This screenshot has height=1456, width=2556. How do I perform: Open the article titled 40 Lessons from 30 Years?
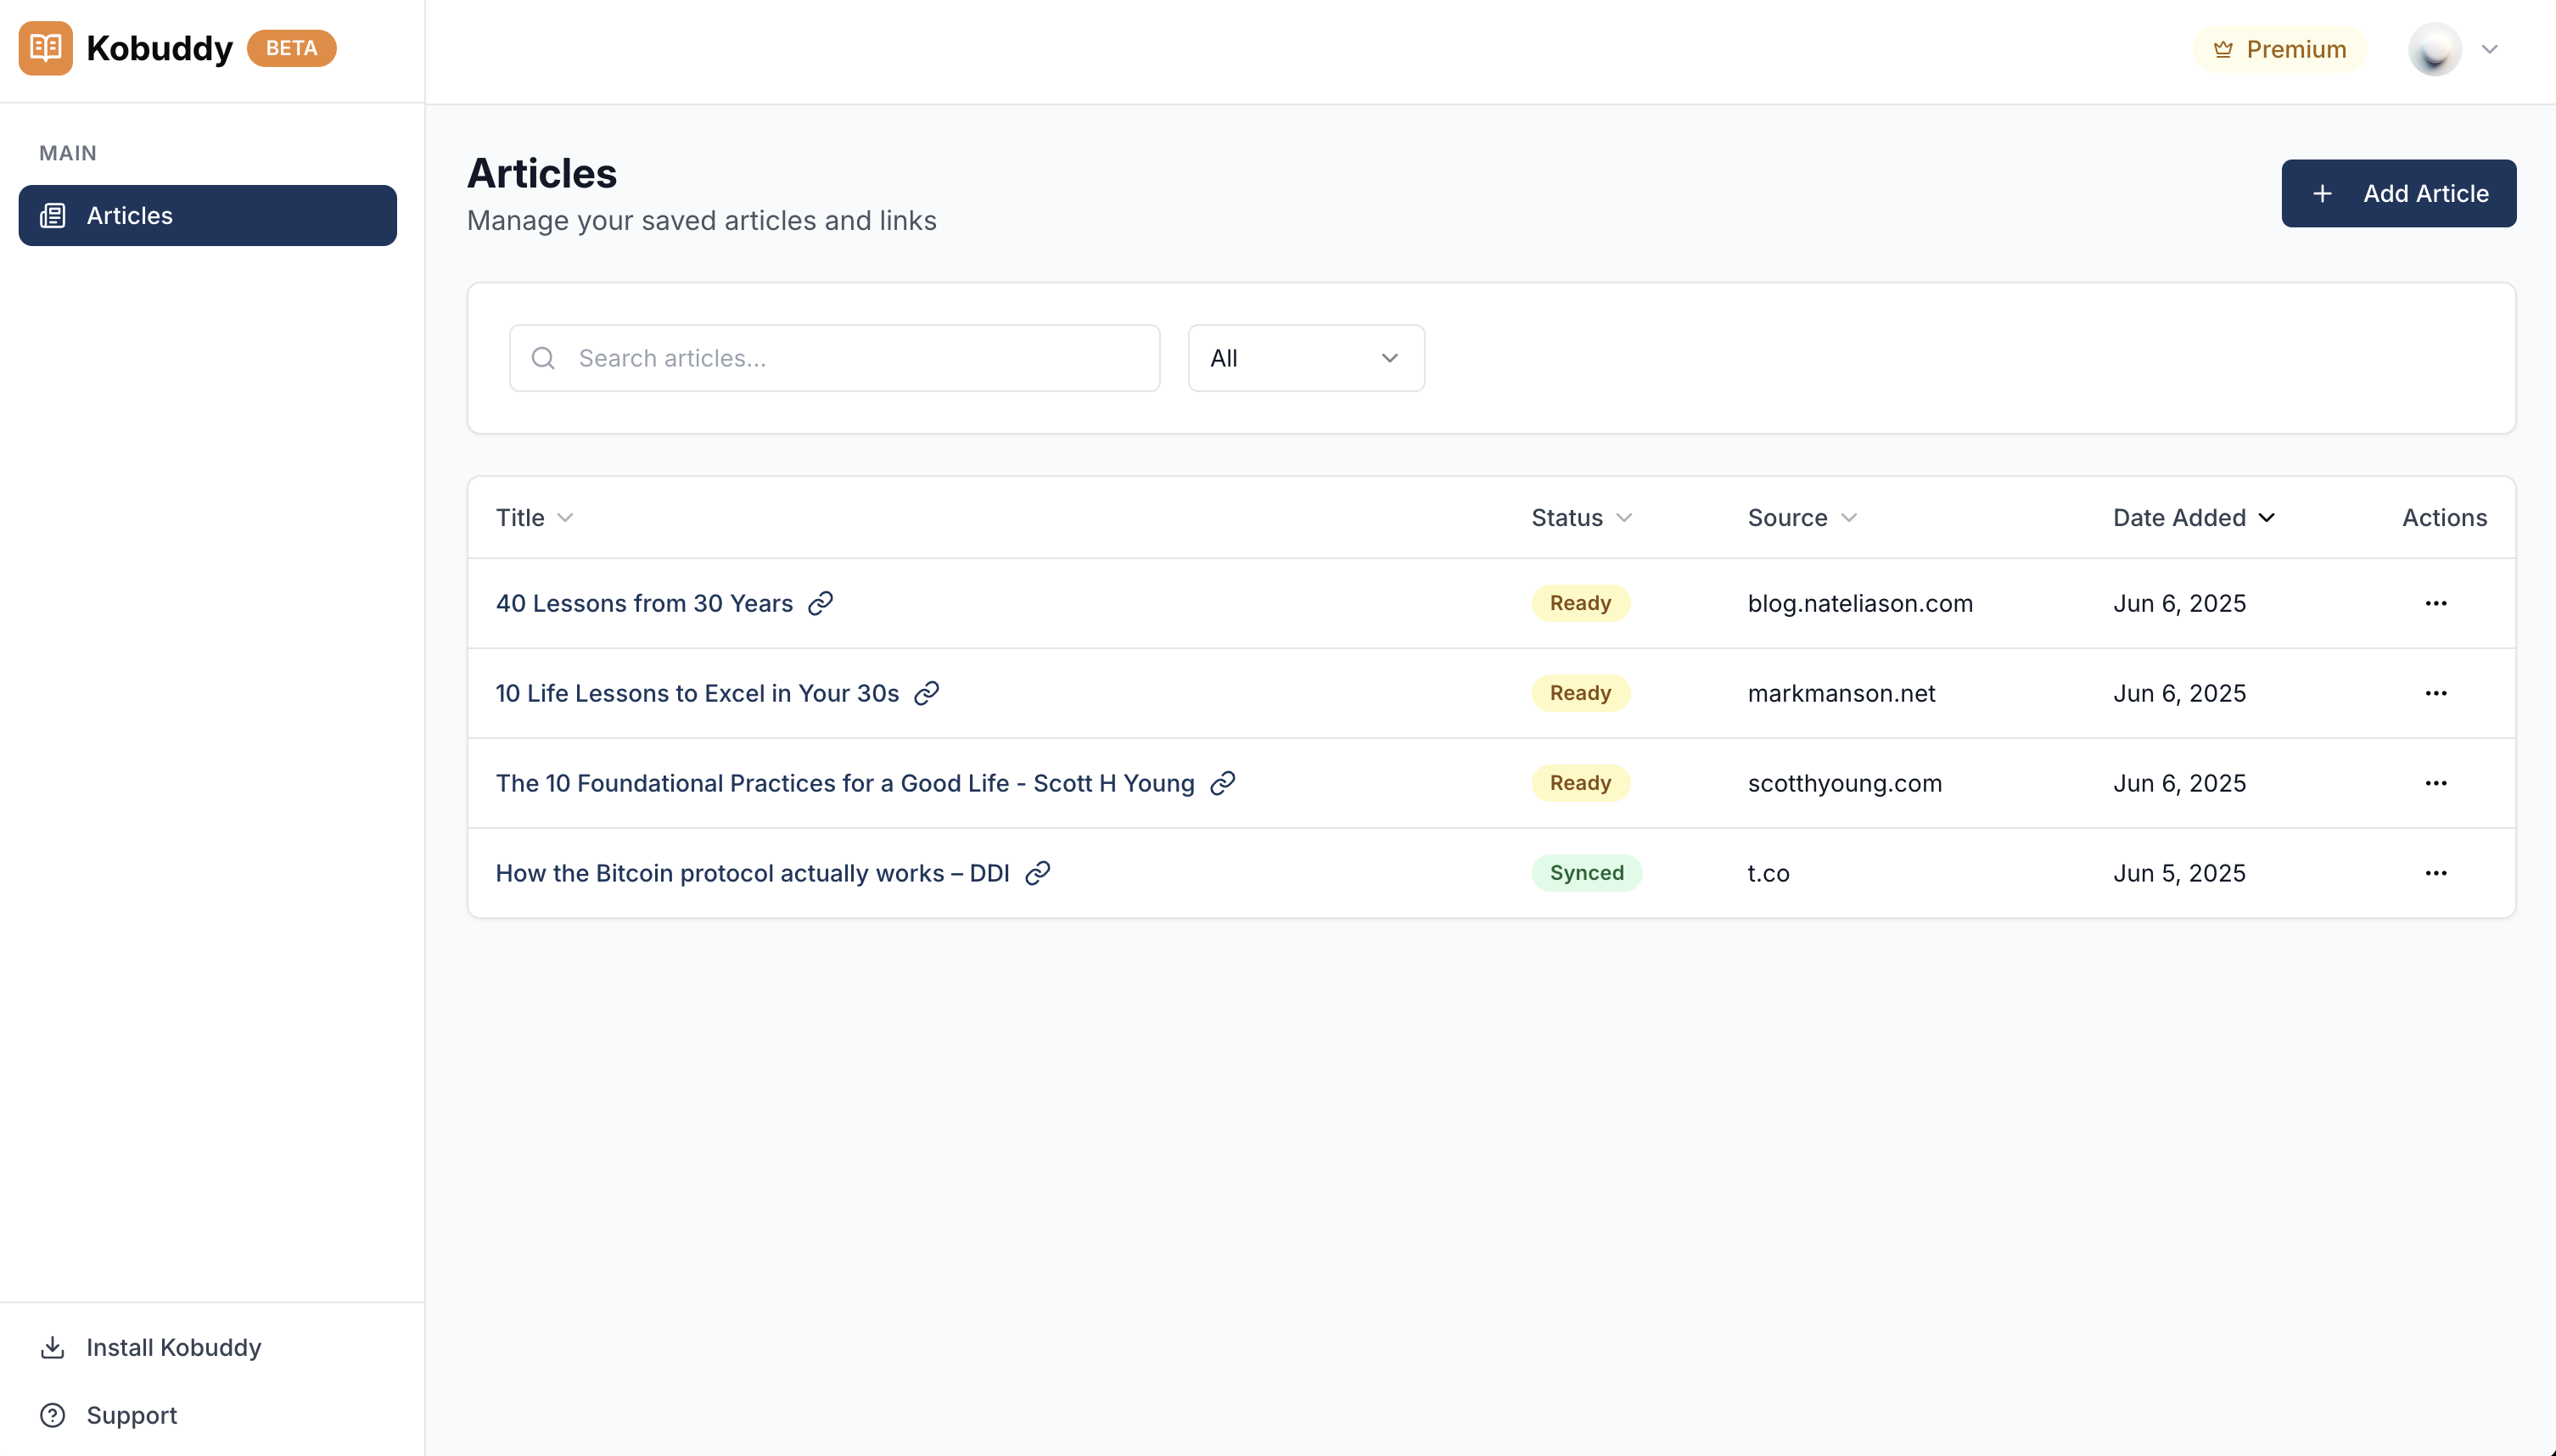tap(644, 602)
